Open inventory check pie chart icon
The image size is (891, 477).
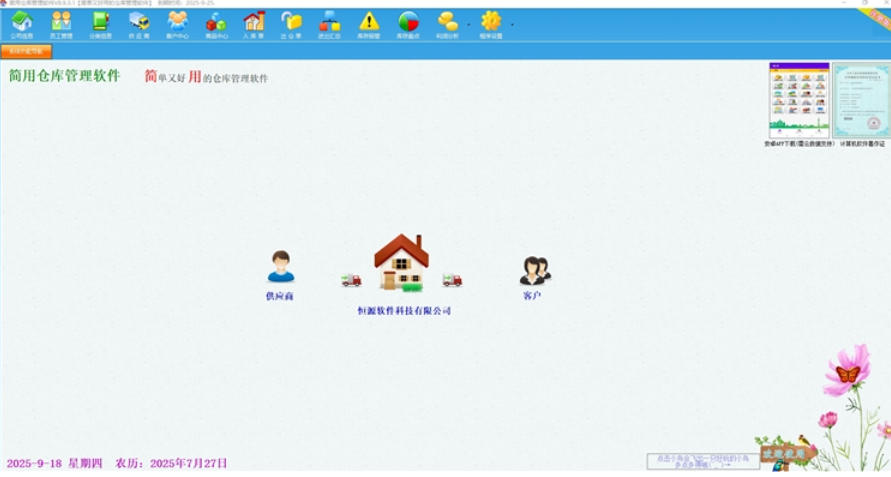(408, 24)
